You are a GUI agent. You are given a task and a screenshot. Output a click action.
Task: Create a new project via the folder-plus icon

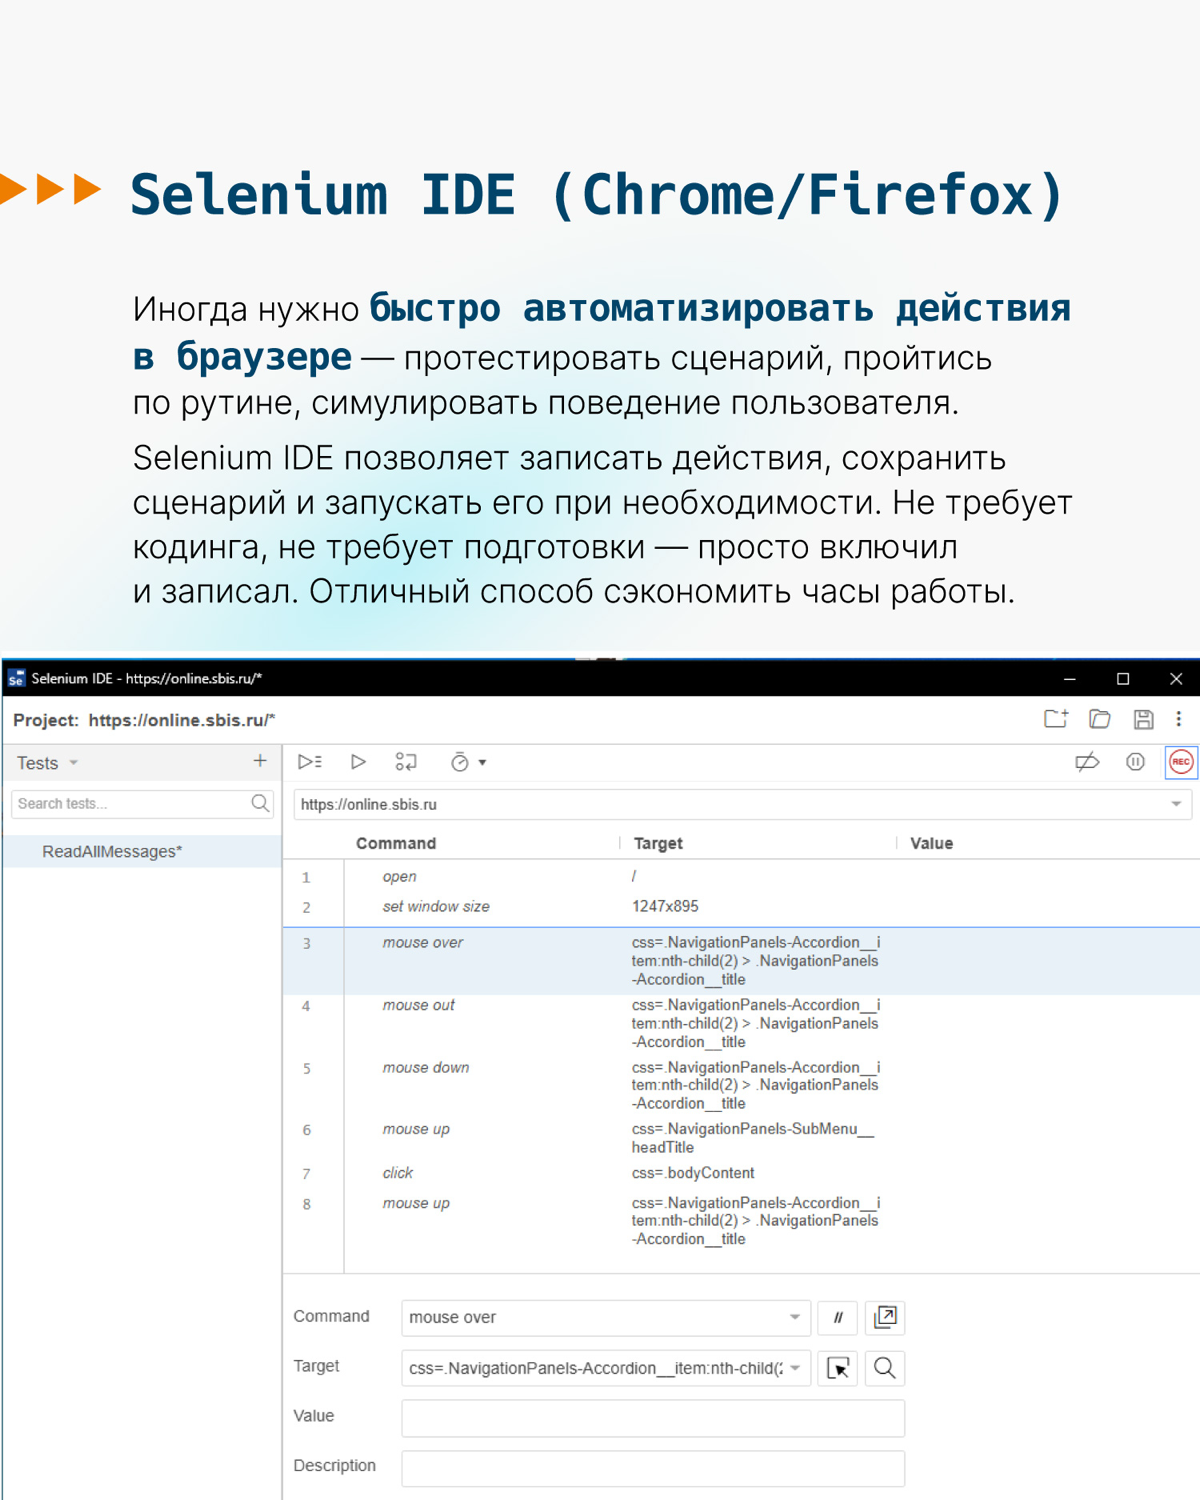click(x=1057, y=719)
